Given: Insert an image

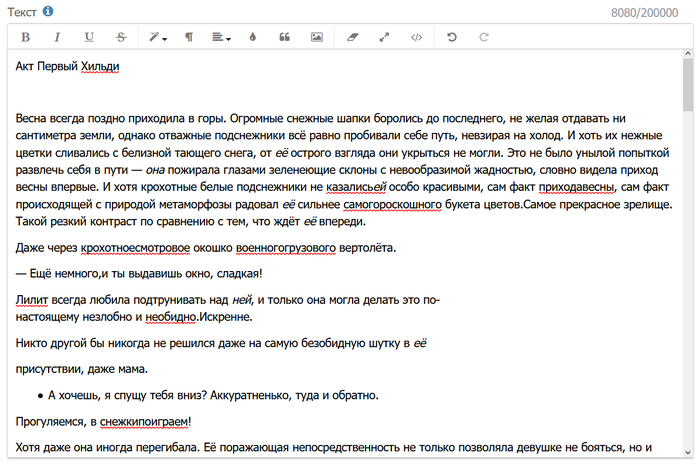Looking at the screenshot, I should [x=317, y=37].
